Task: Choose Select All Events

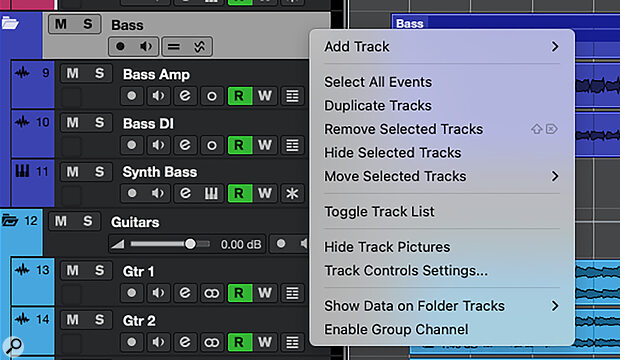Action: click(x=442, y=82)
